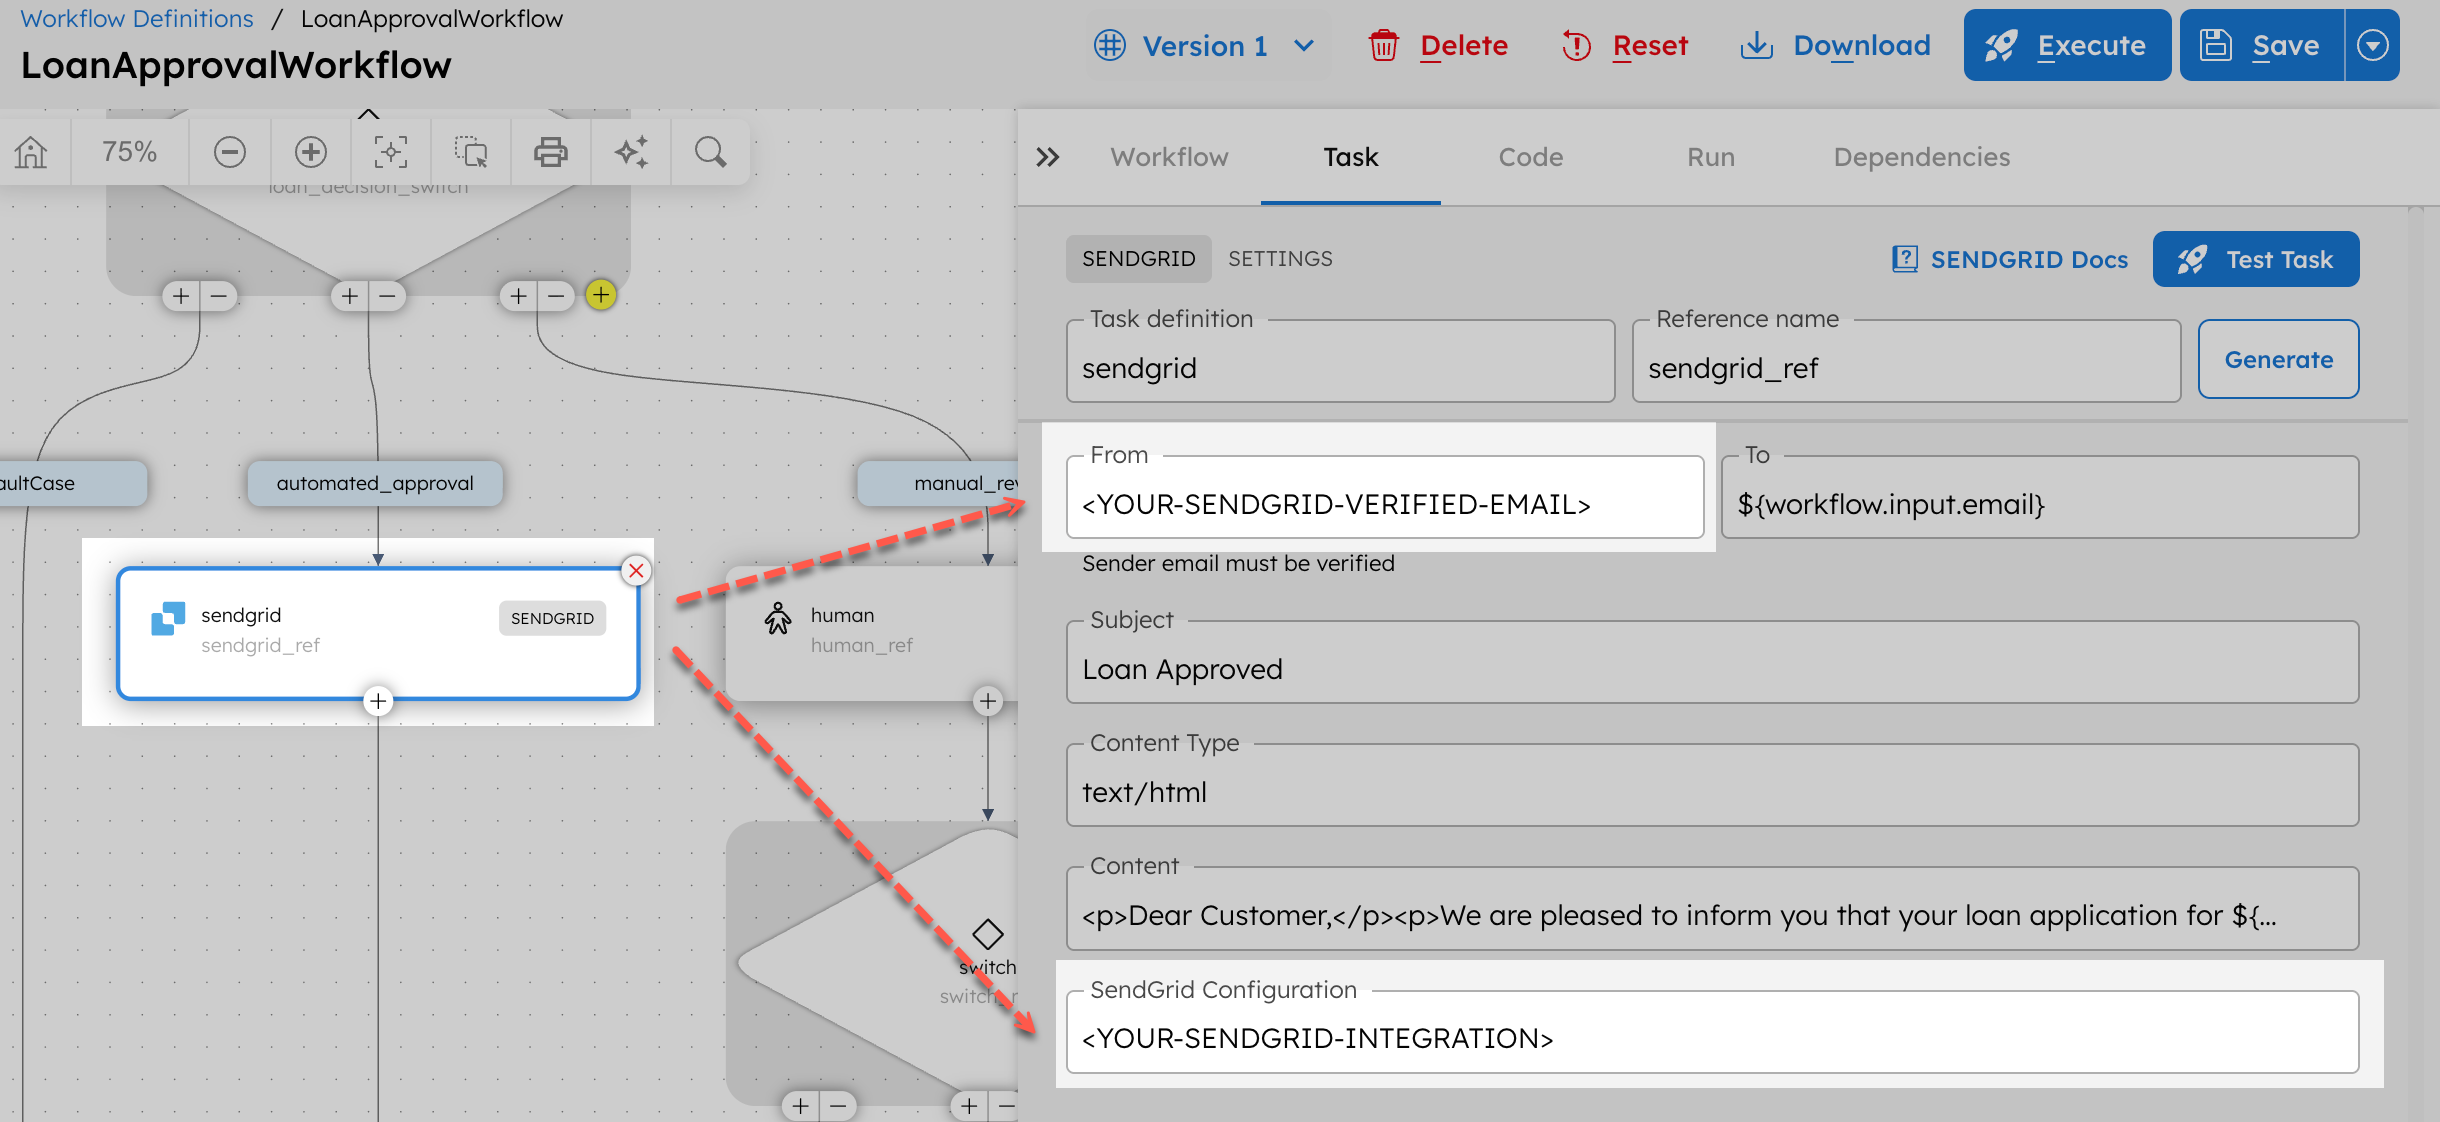The image size is (2440, 1122).
Task: Switch to the Run tab
Action: click(x=1711, y=157)
